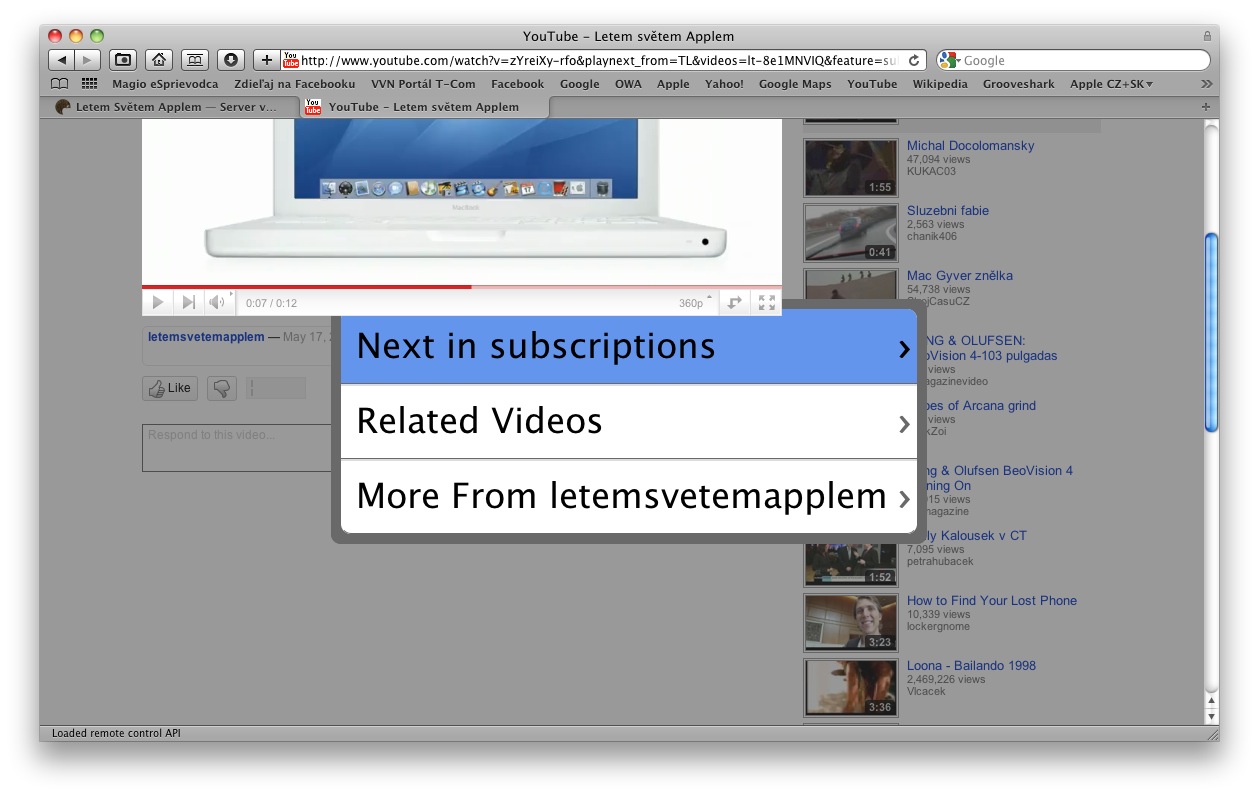Toggle the player loop arrows icon
This screenshot has width=1259, height=796.
pyautogui.click(x=734, y=302)
